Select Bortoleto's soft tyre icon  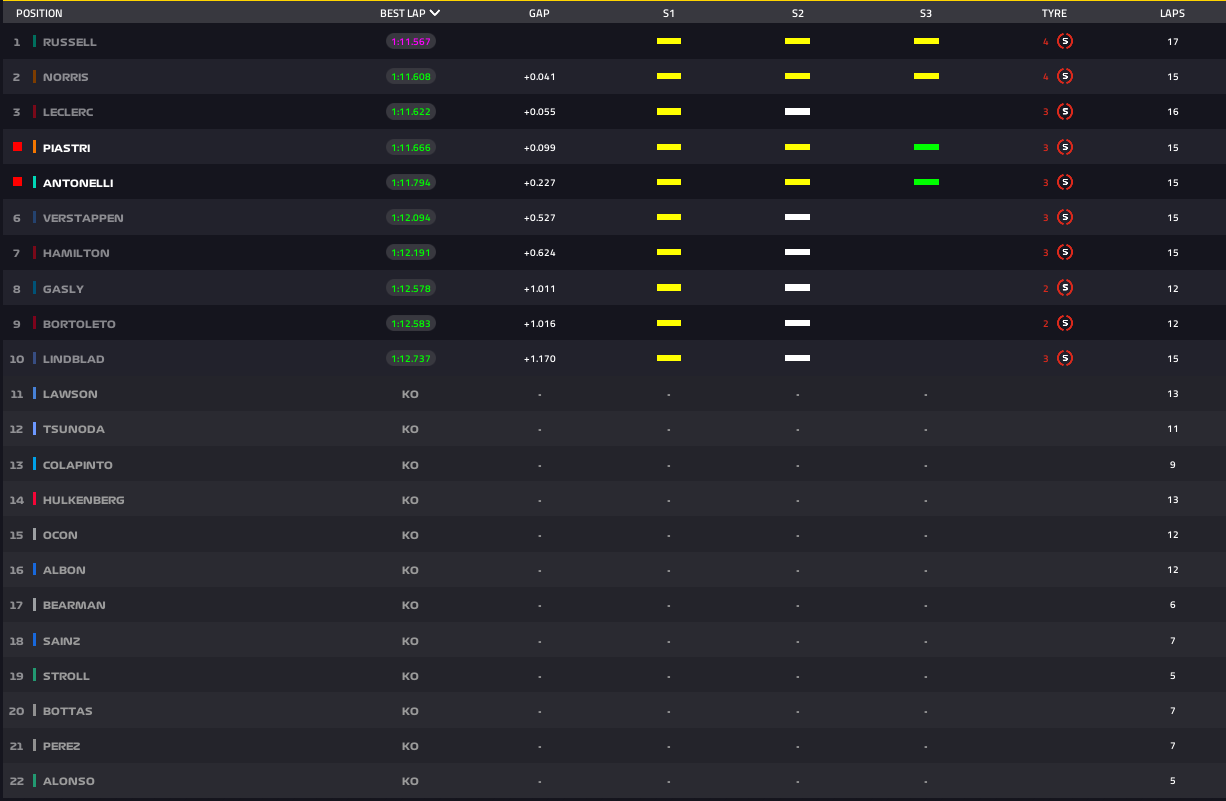pos(1065,323)
